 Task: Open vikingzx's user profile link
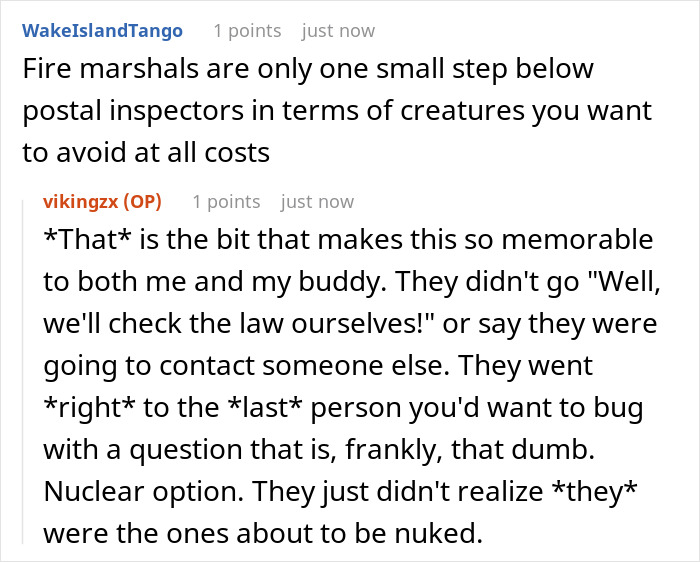[x=81, y=202]
